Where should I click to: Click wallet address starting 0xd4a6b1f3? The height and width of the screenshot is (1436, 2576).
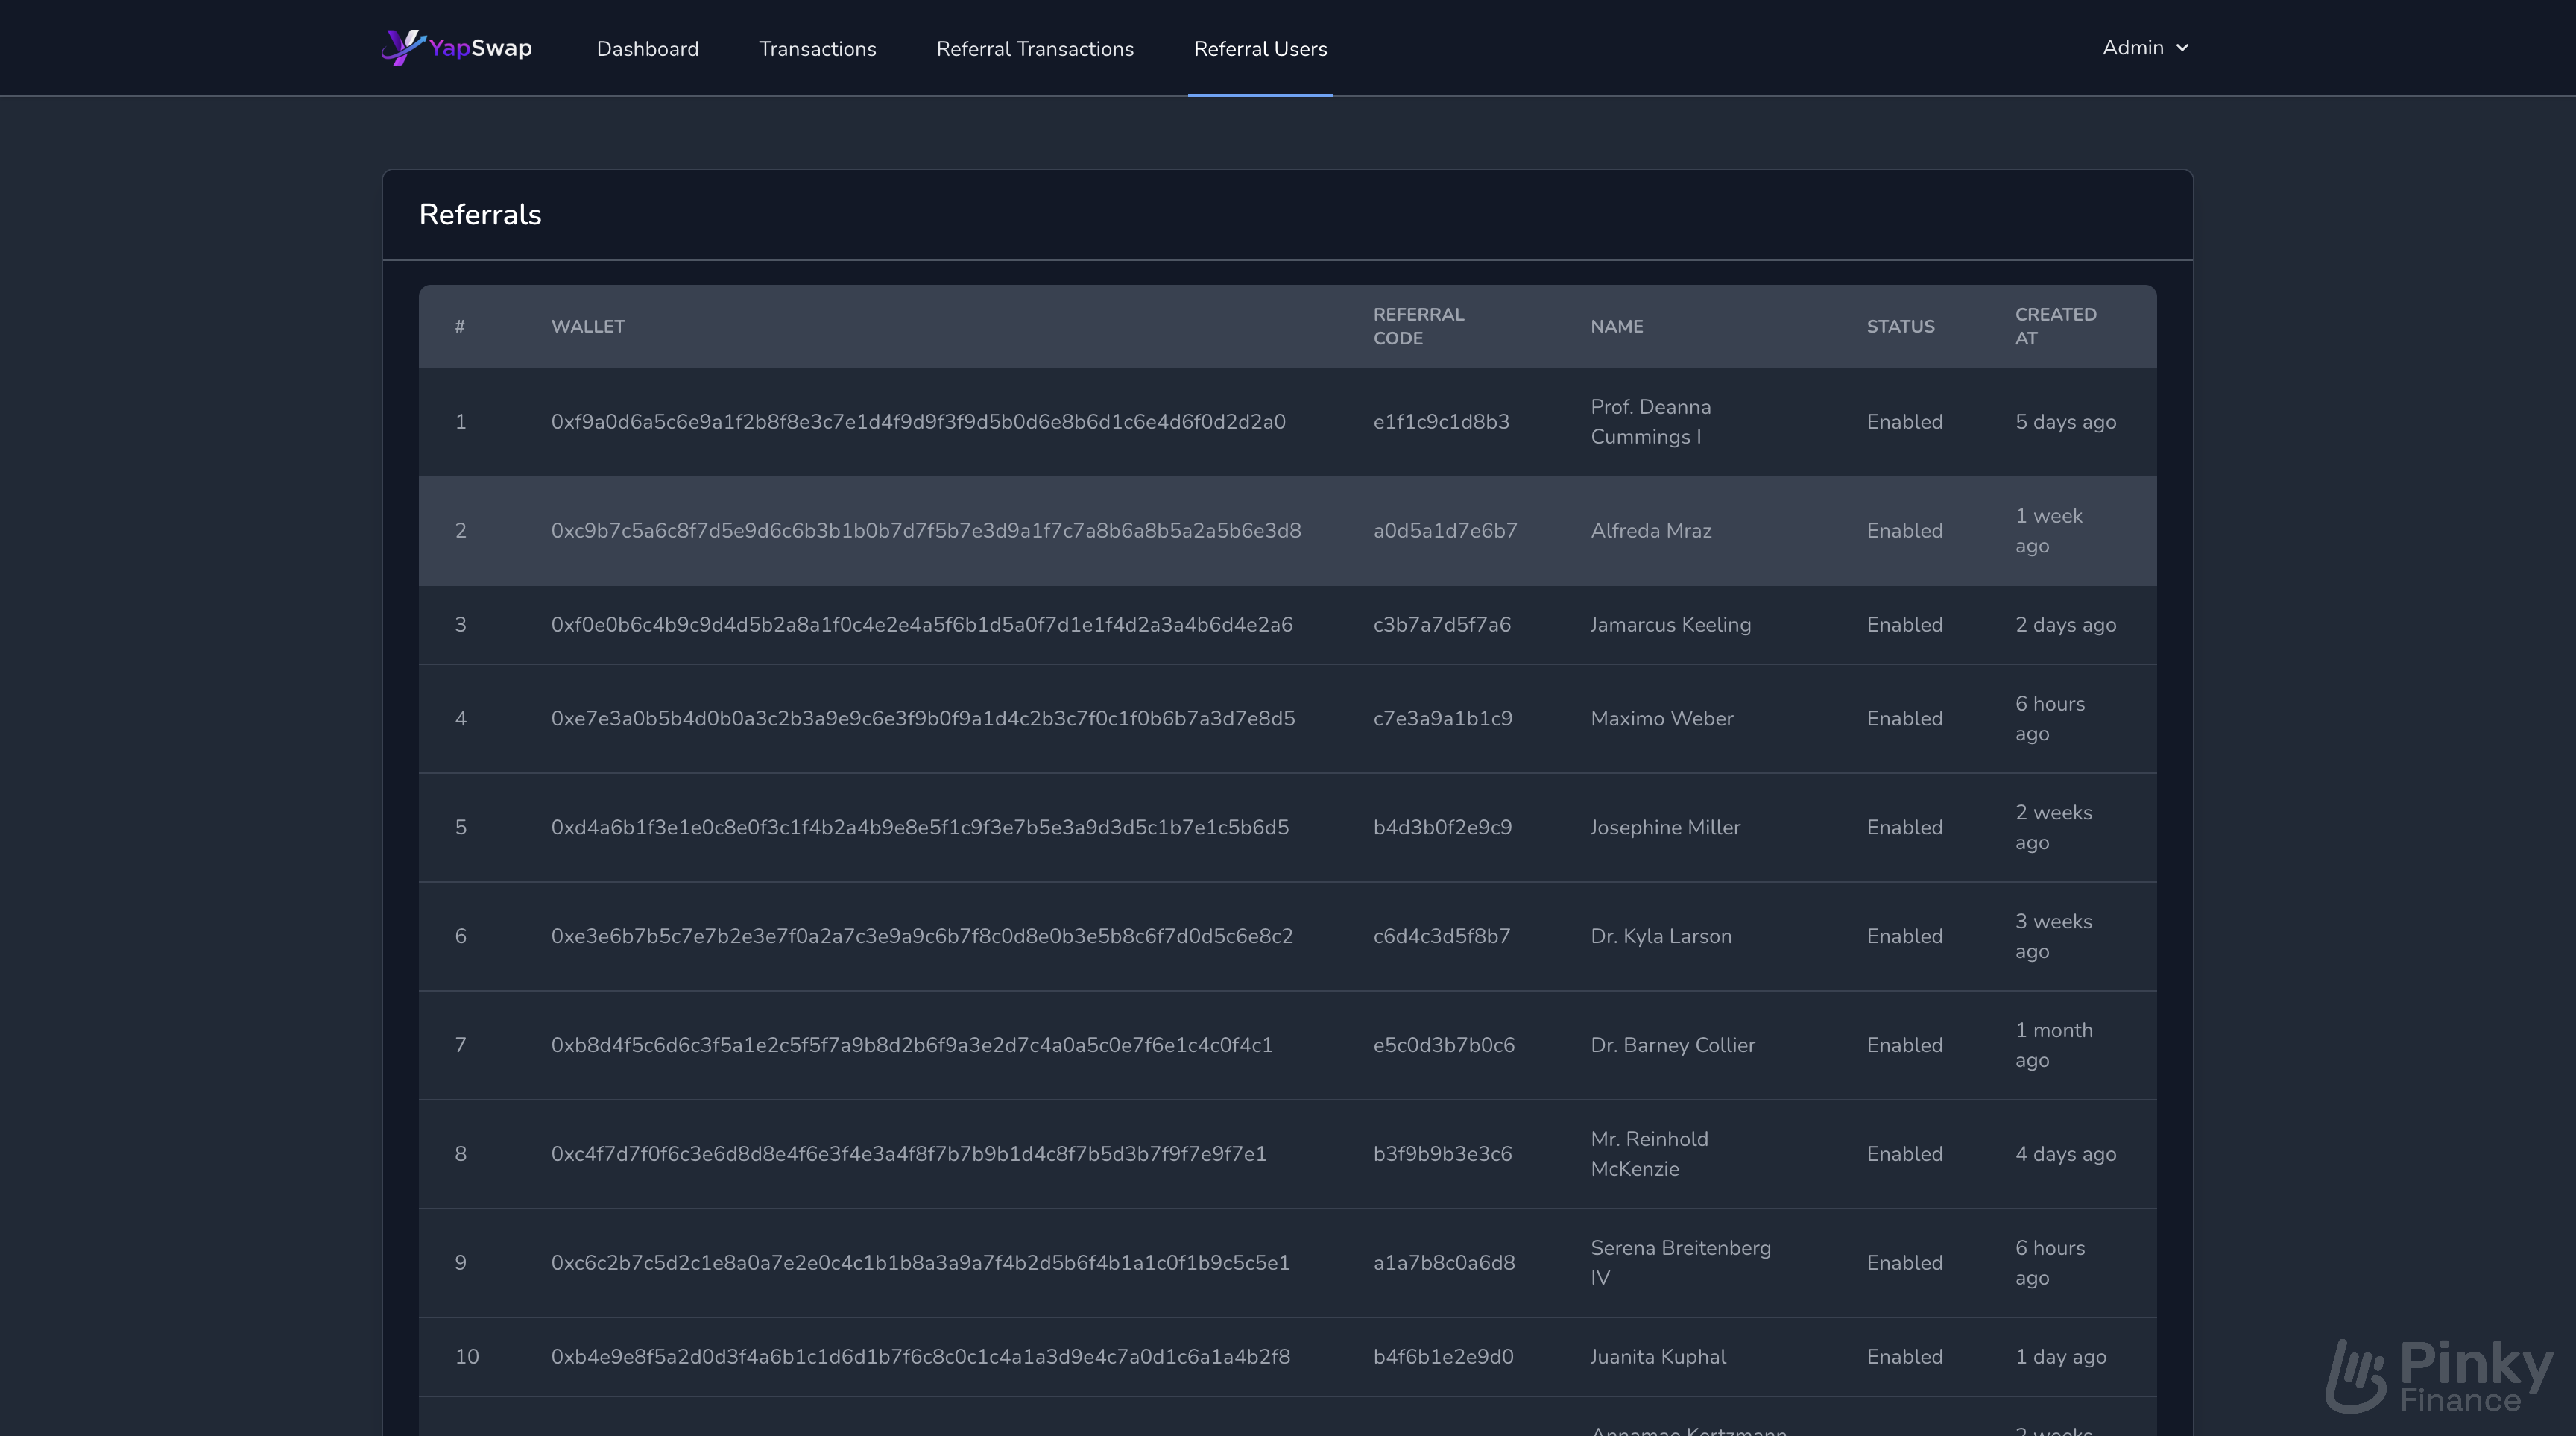[920, 827]
